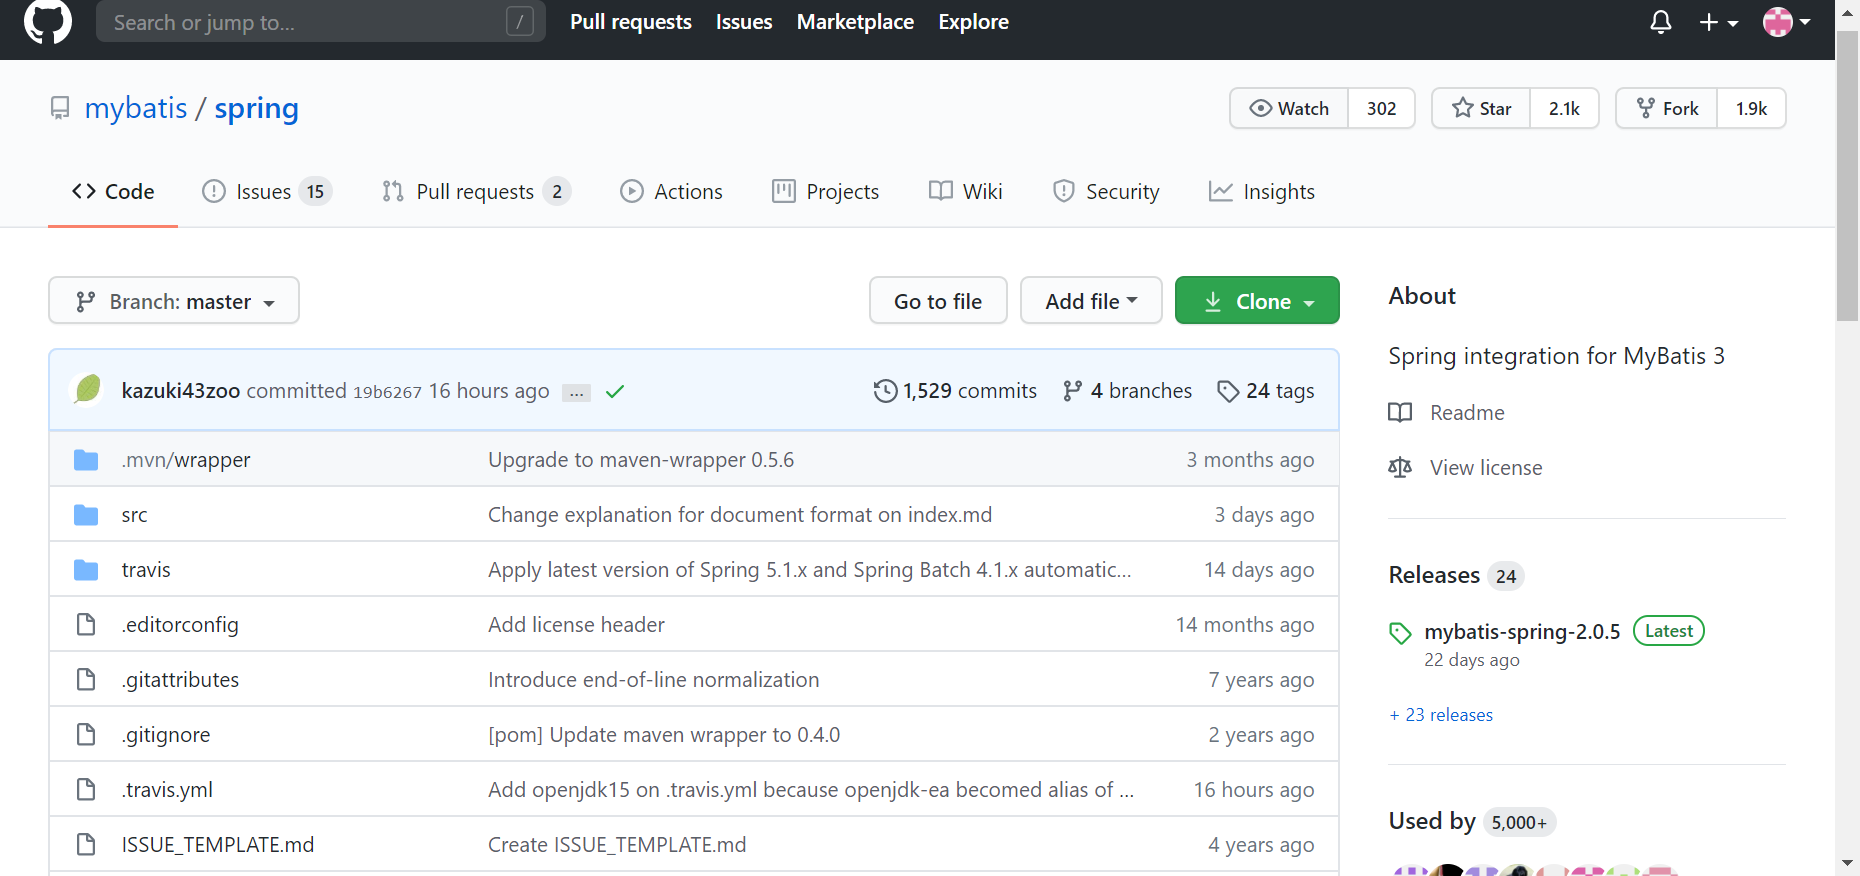Click the tag icon beside 24 tags
This screenshot has height=876, width=1860.
(x=1228, y=391)
